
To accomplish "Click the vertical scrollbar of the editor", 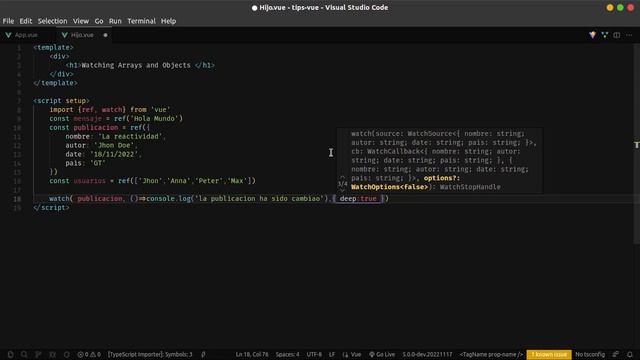I will coord(636,143).
